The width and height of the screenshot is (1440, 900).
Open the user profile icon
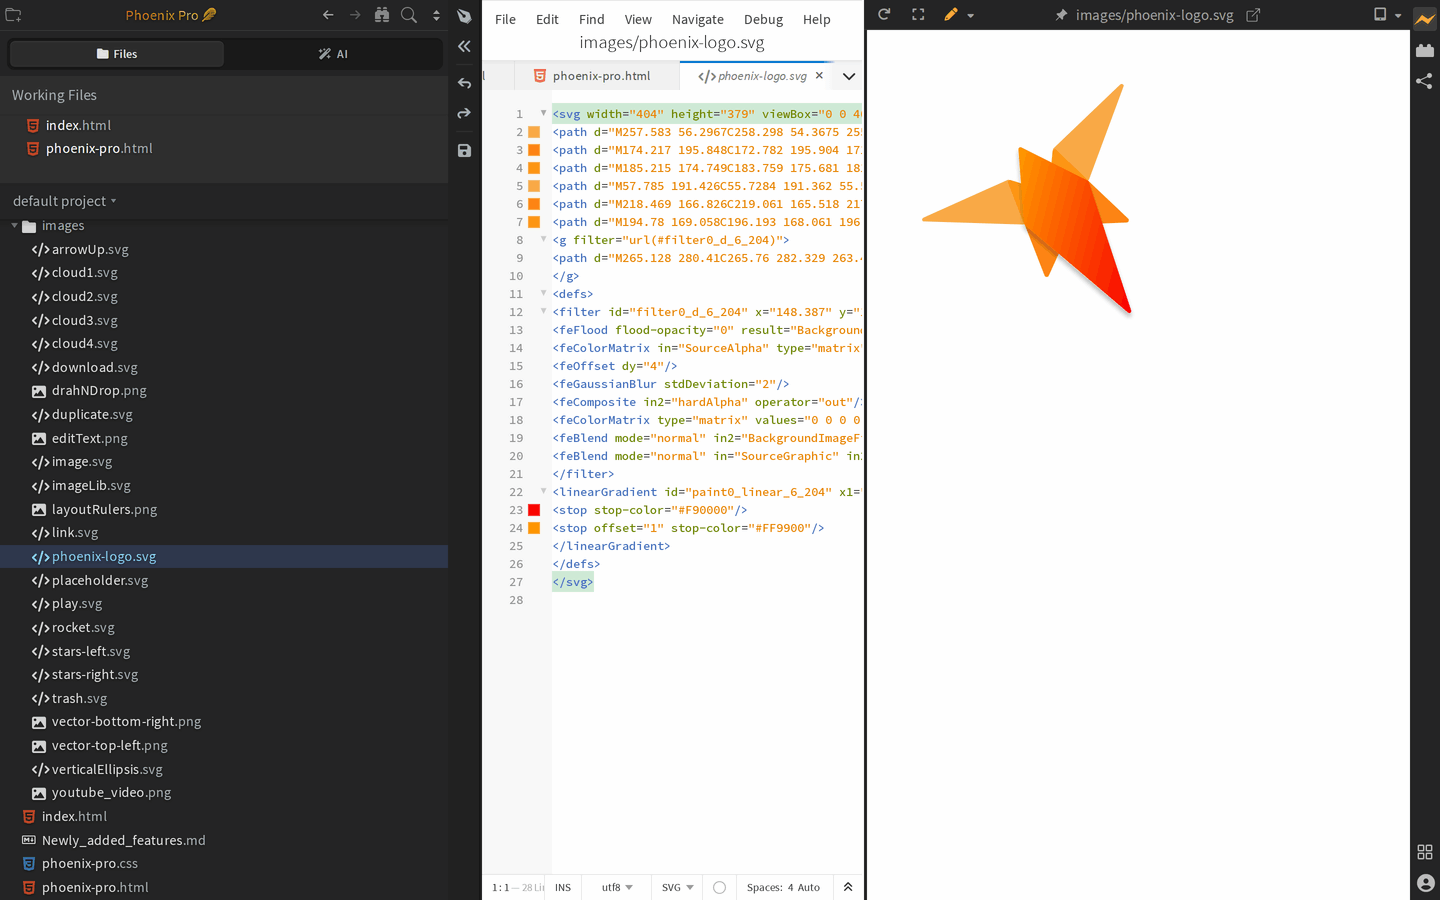click(1425, 883)
